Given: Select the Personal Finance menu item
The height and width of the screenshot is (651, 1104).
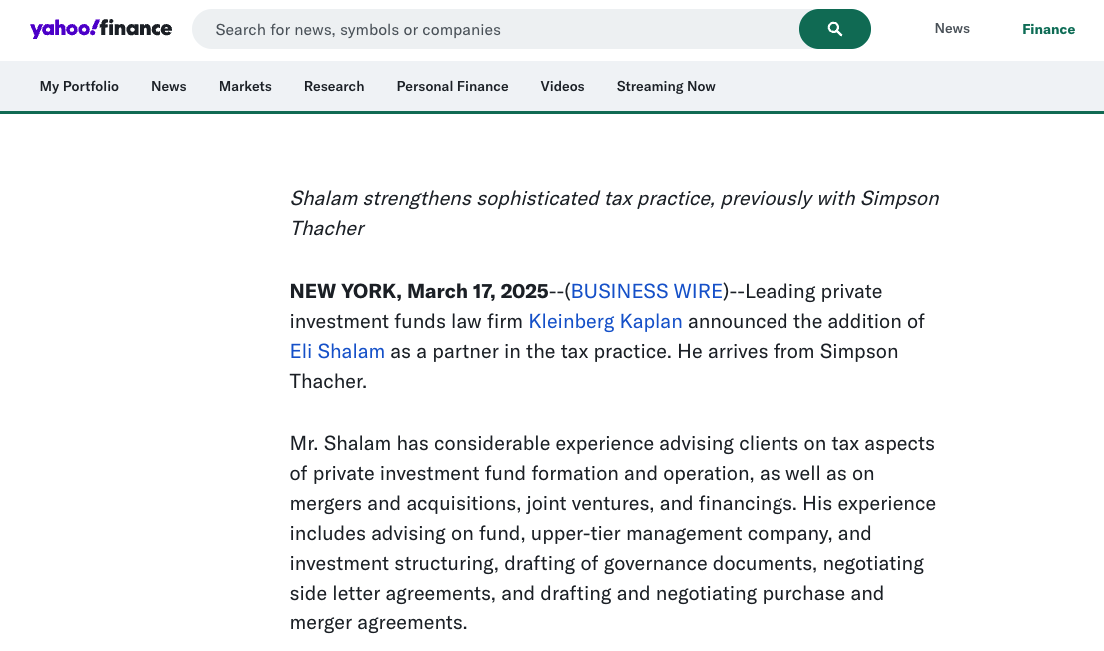Looking at the screenshot, I should (x=452, y=87).
